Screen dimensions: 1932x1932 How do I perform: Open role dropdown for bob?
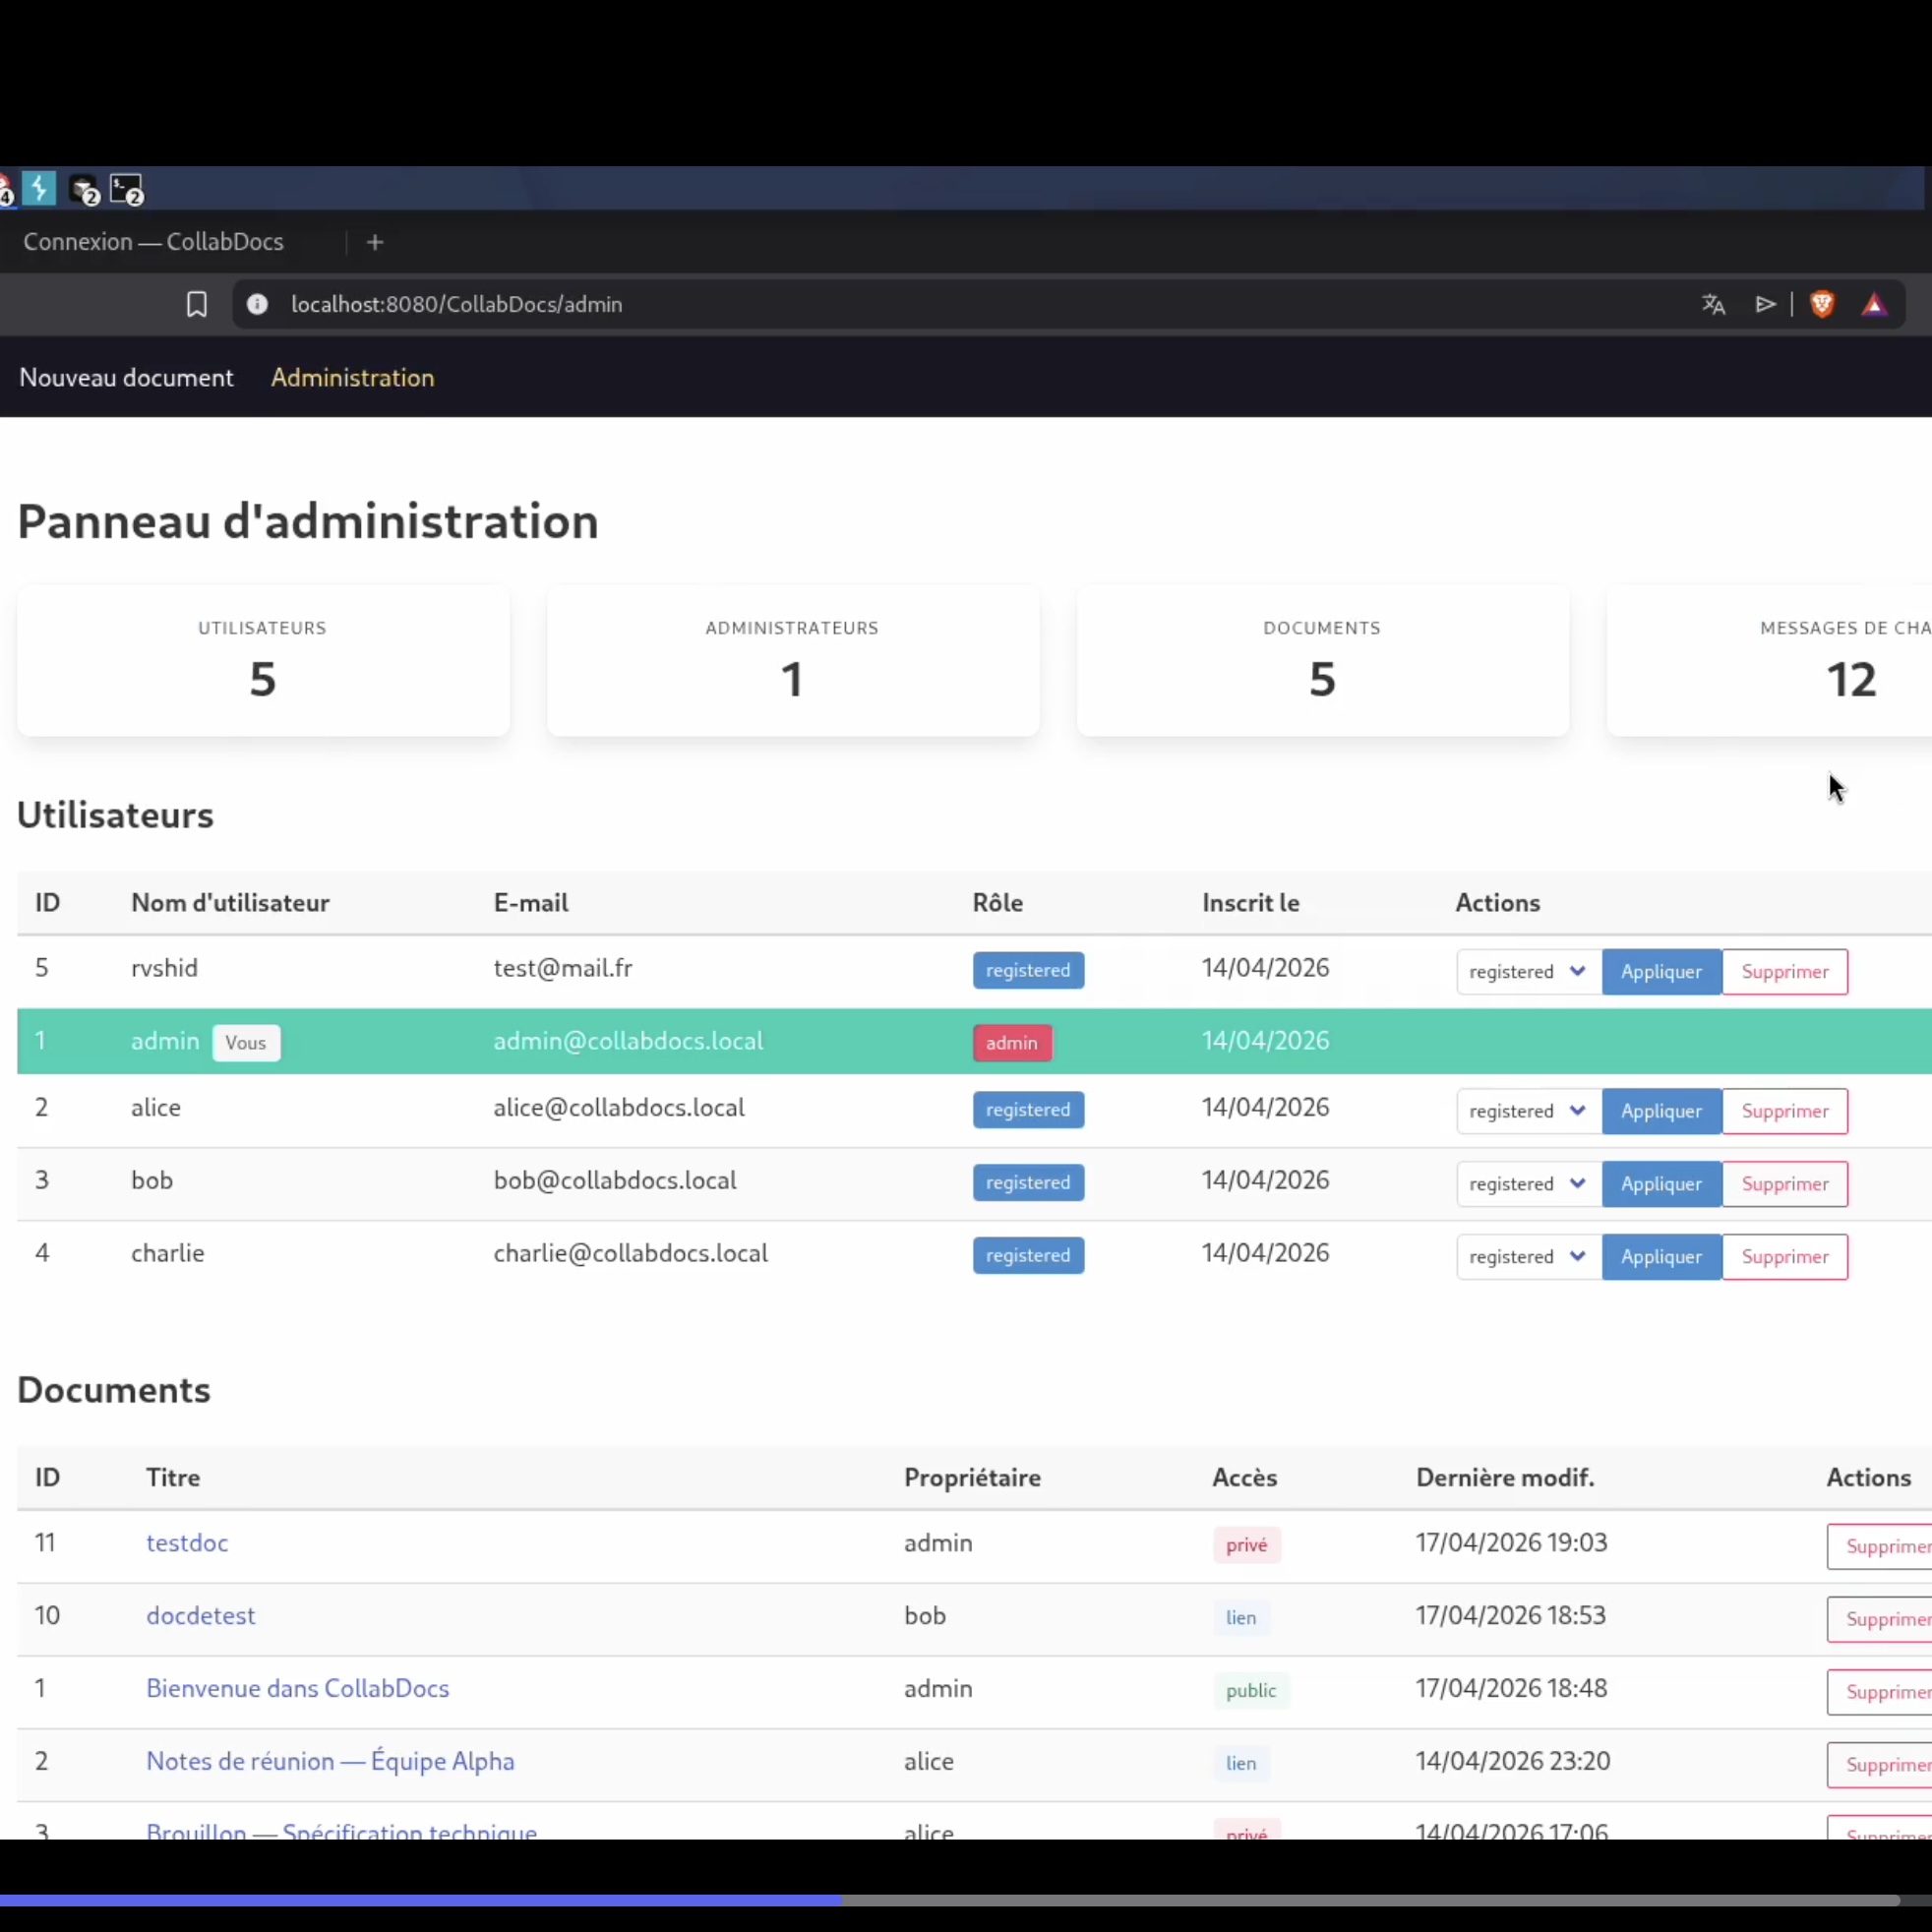coord(1528,1184)
